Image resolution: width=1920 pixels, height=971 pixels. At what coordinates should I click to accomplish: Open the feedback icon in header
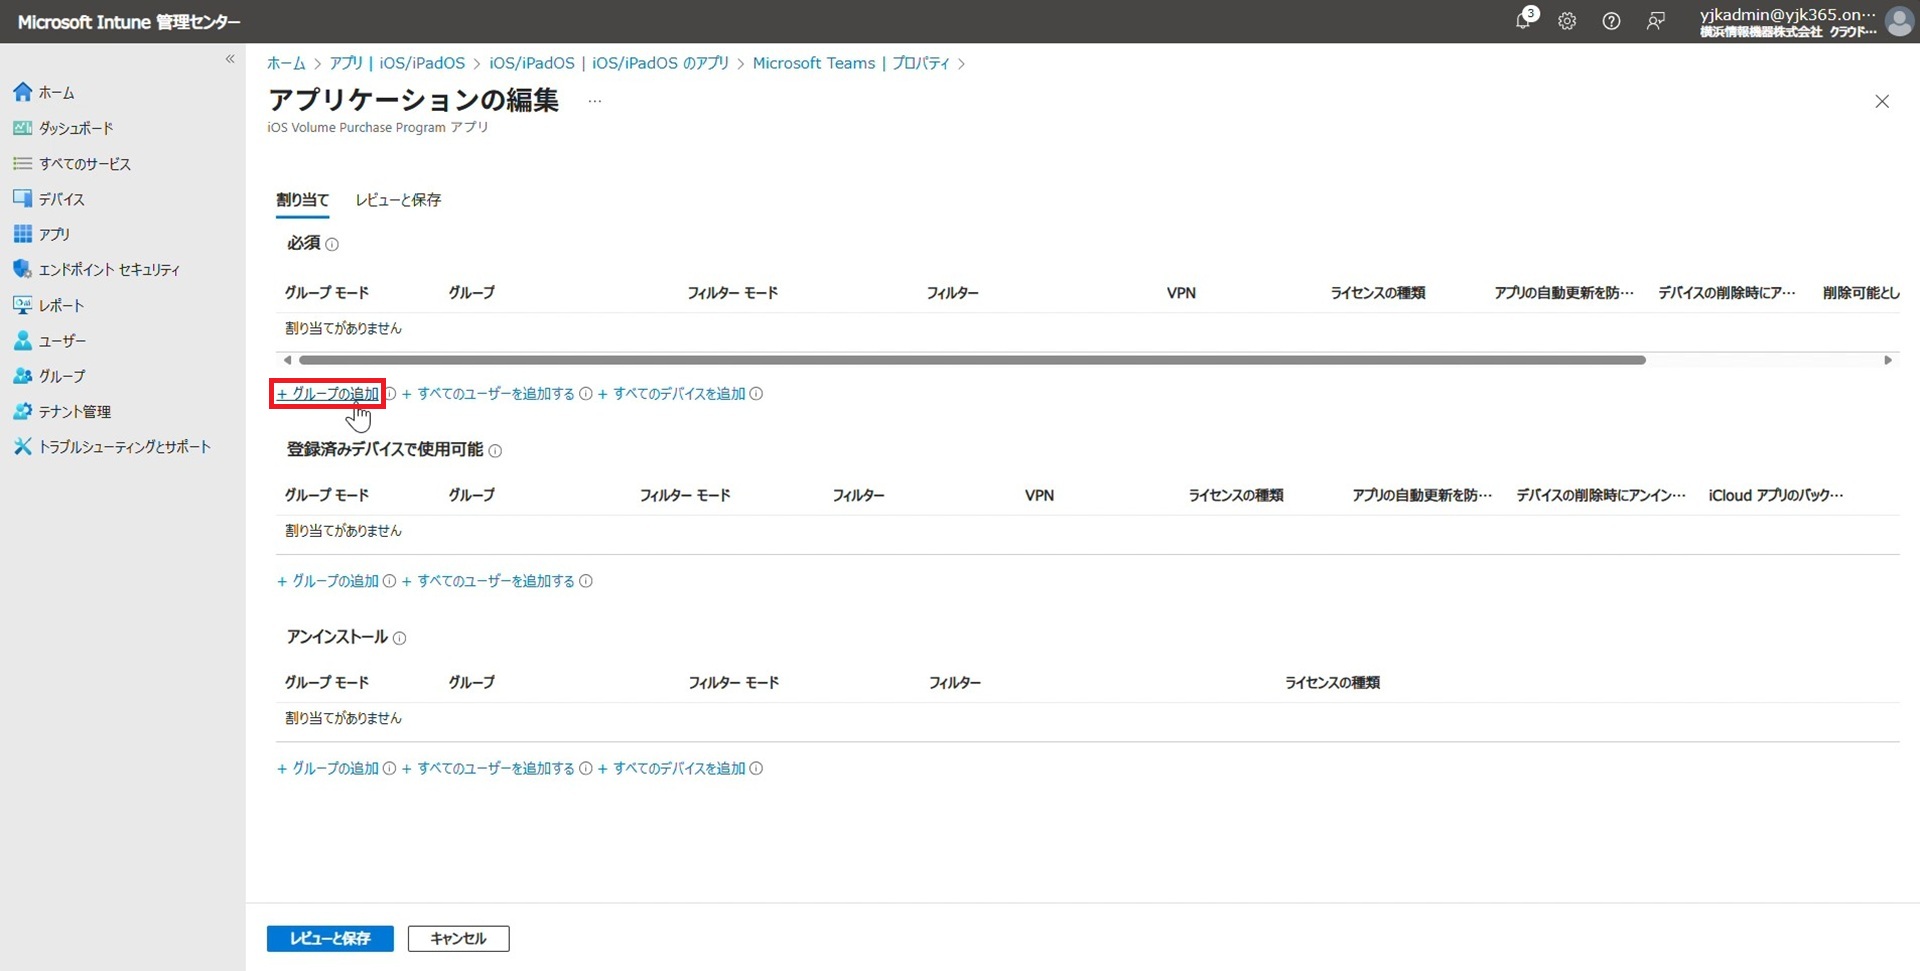pyautogui.click(x=1656, y=21)
